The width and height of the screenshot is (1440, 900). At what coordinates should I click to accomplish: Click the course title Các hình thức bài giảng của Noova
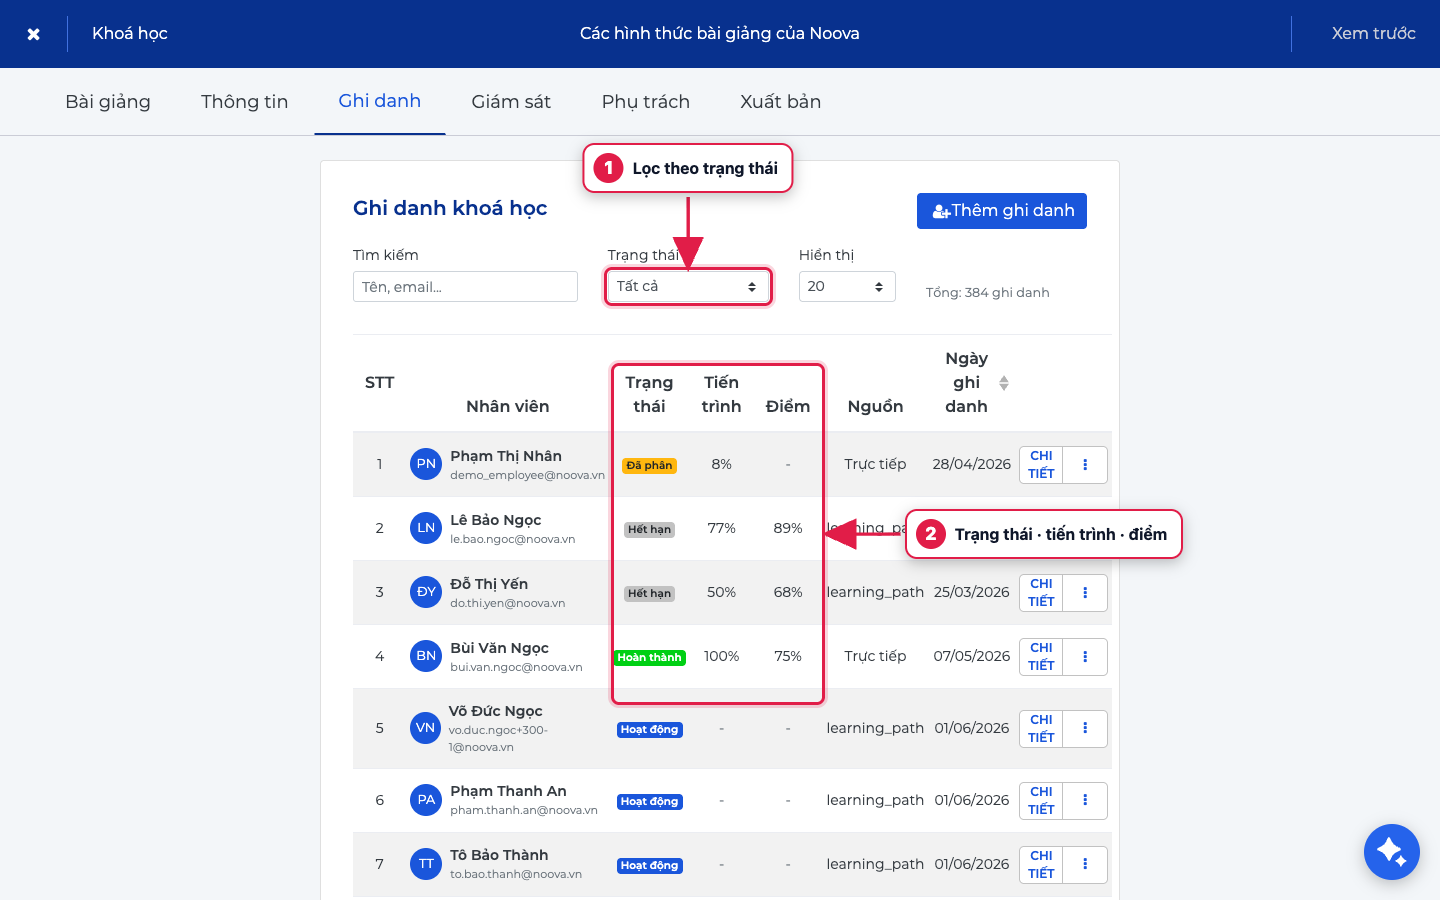(720, 34)
